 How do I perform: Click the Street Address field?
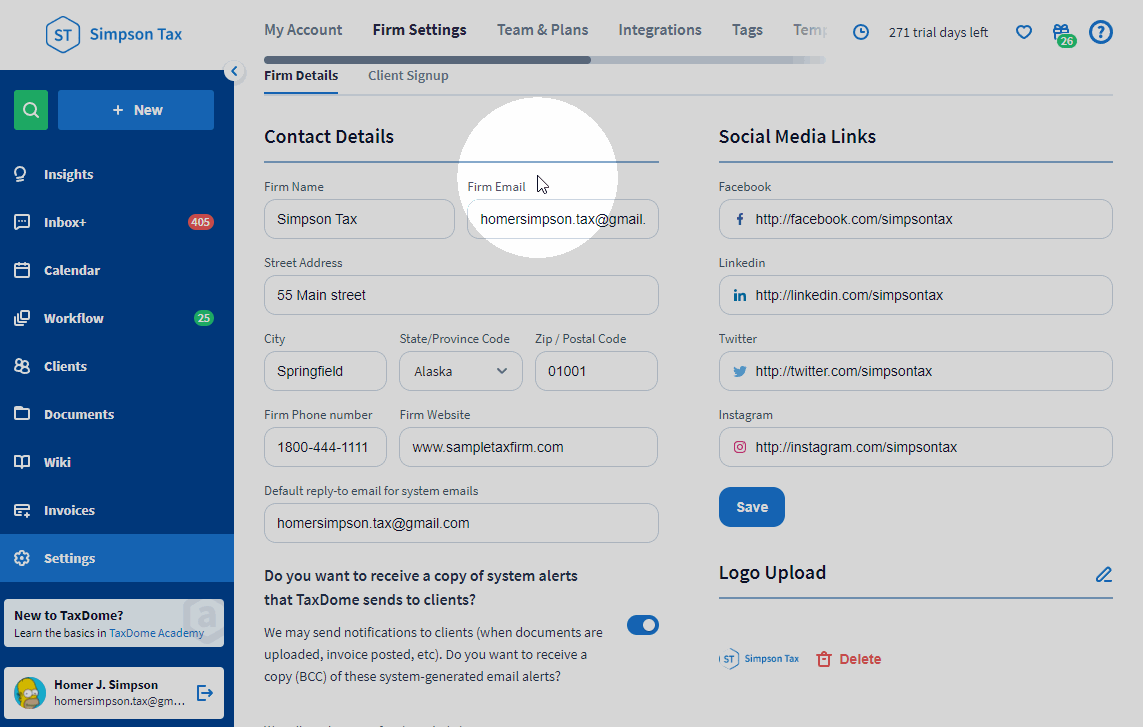[461, 295]
